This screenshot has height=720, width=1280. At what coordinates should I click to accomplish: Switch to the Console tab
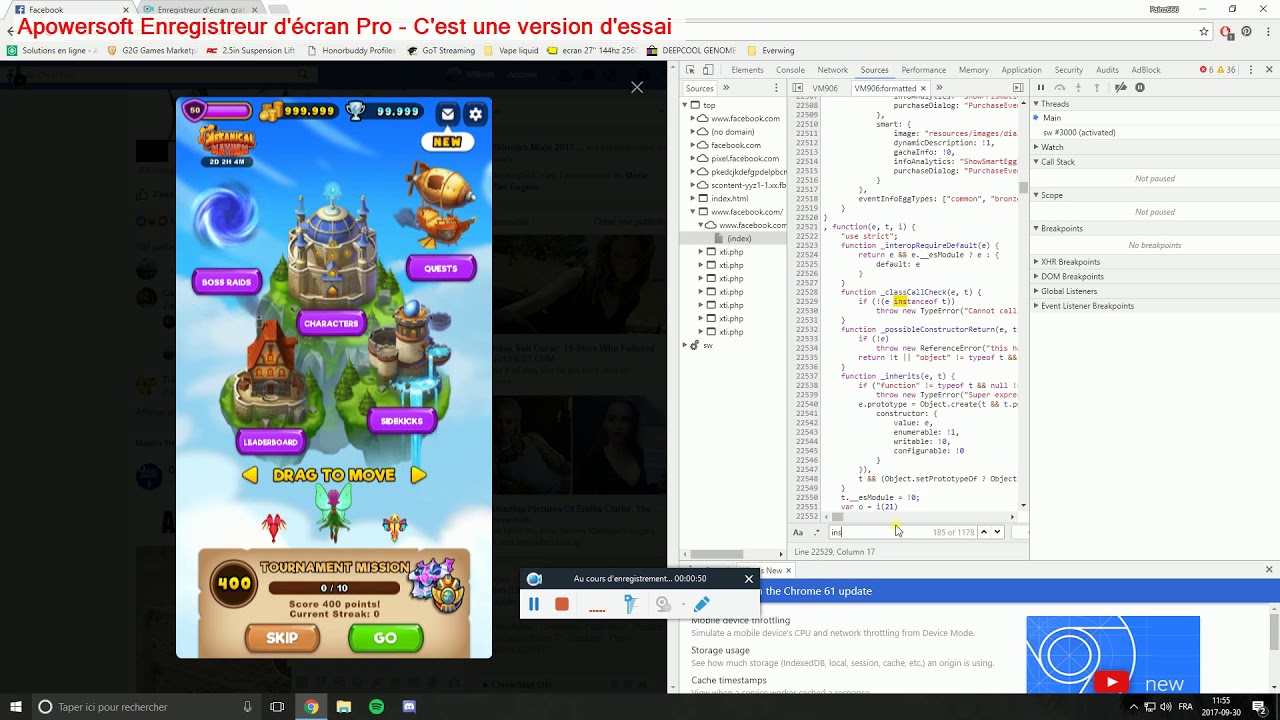click(790, 70)
